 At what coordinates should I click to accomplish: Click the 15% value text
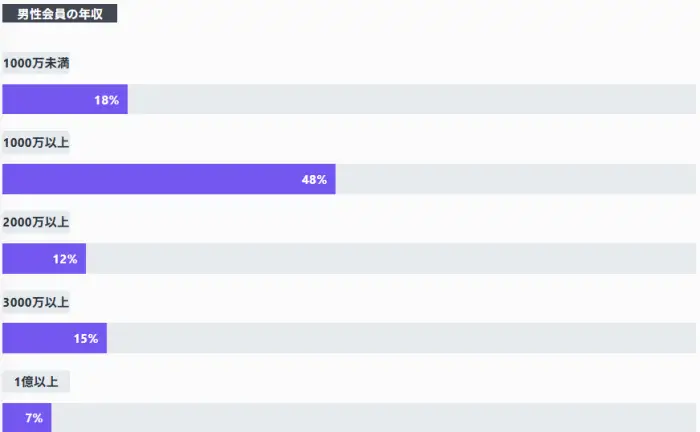pyautogui.click(x=86, y=339)
